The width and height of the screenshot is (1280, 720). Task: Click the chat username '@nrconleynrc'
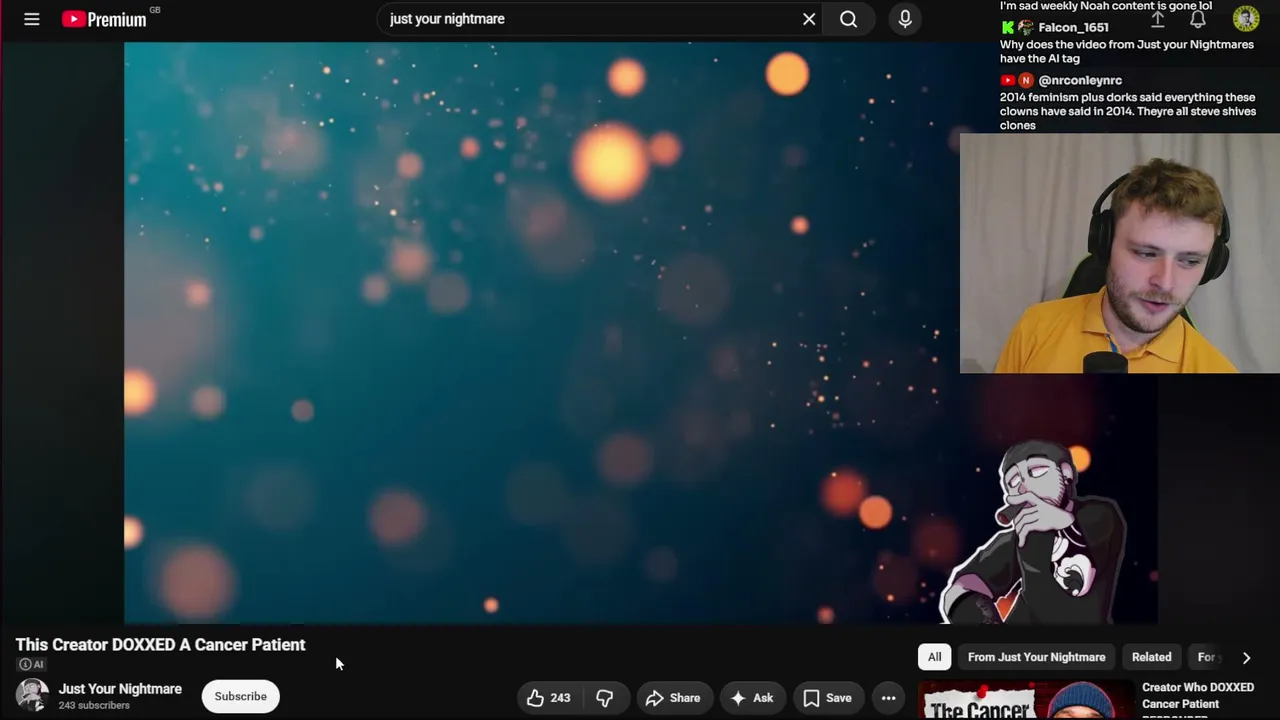point(1080,80)
